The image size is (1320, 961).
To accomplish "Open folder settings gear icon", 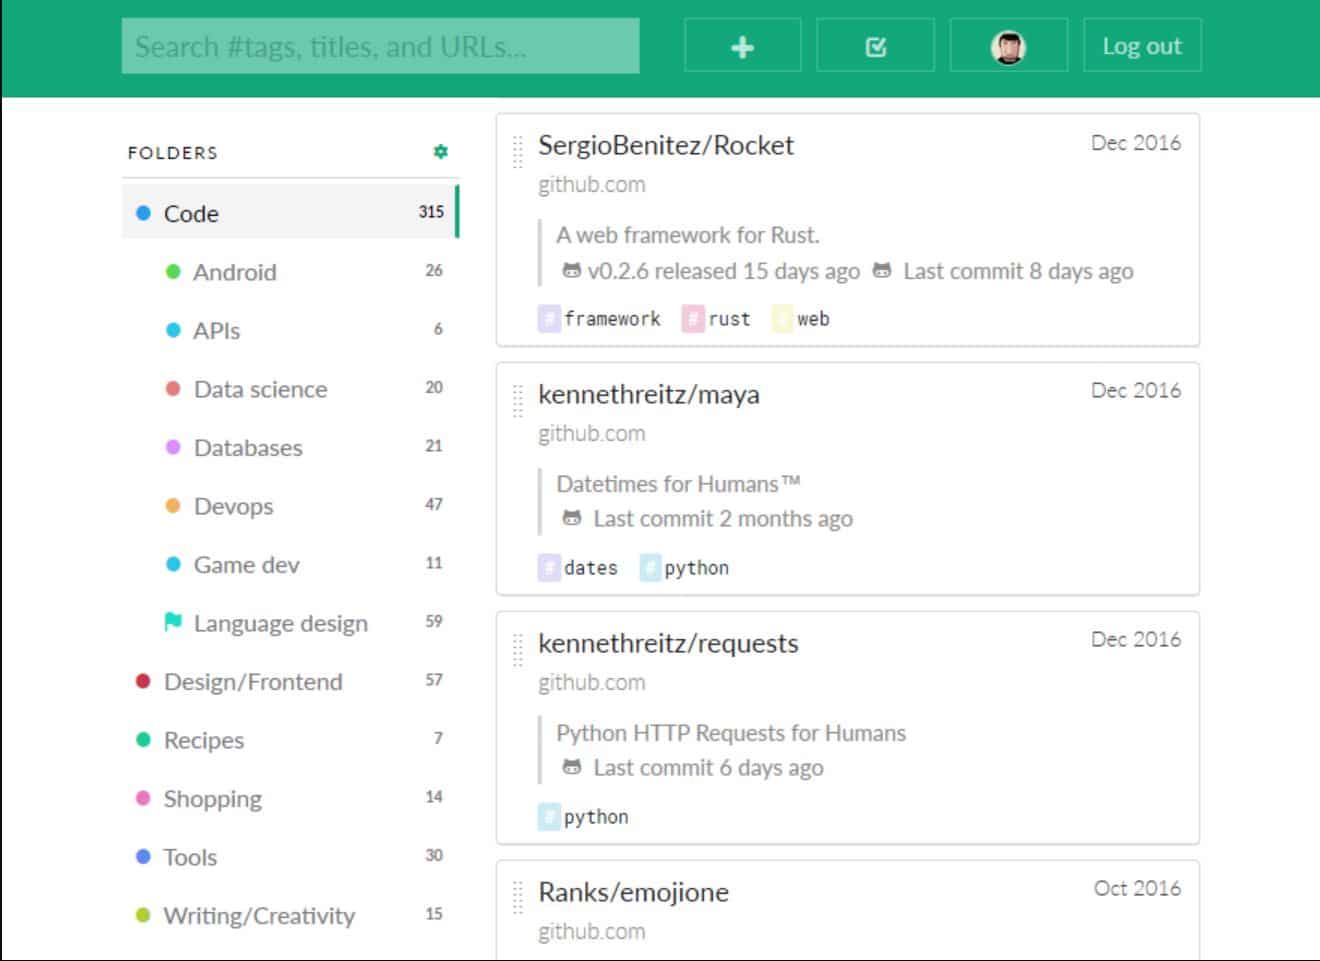I will [x=440, y=152].
